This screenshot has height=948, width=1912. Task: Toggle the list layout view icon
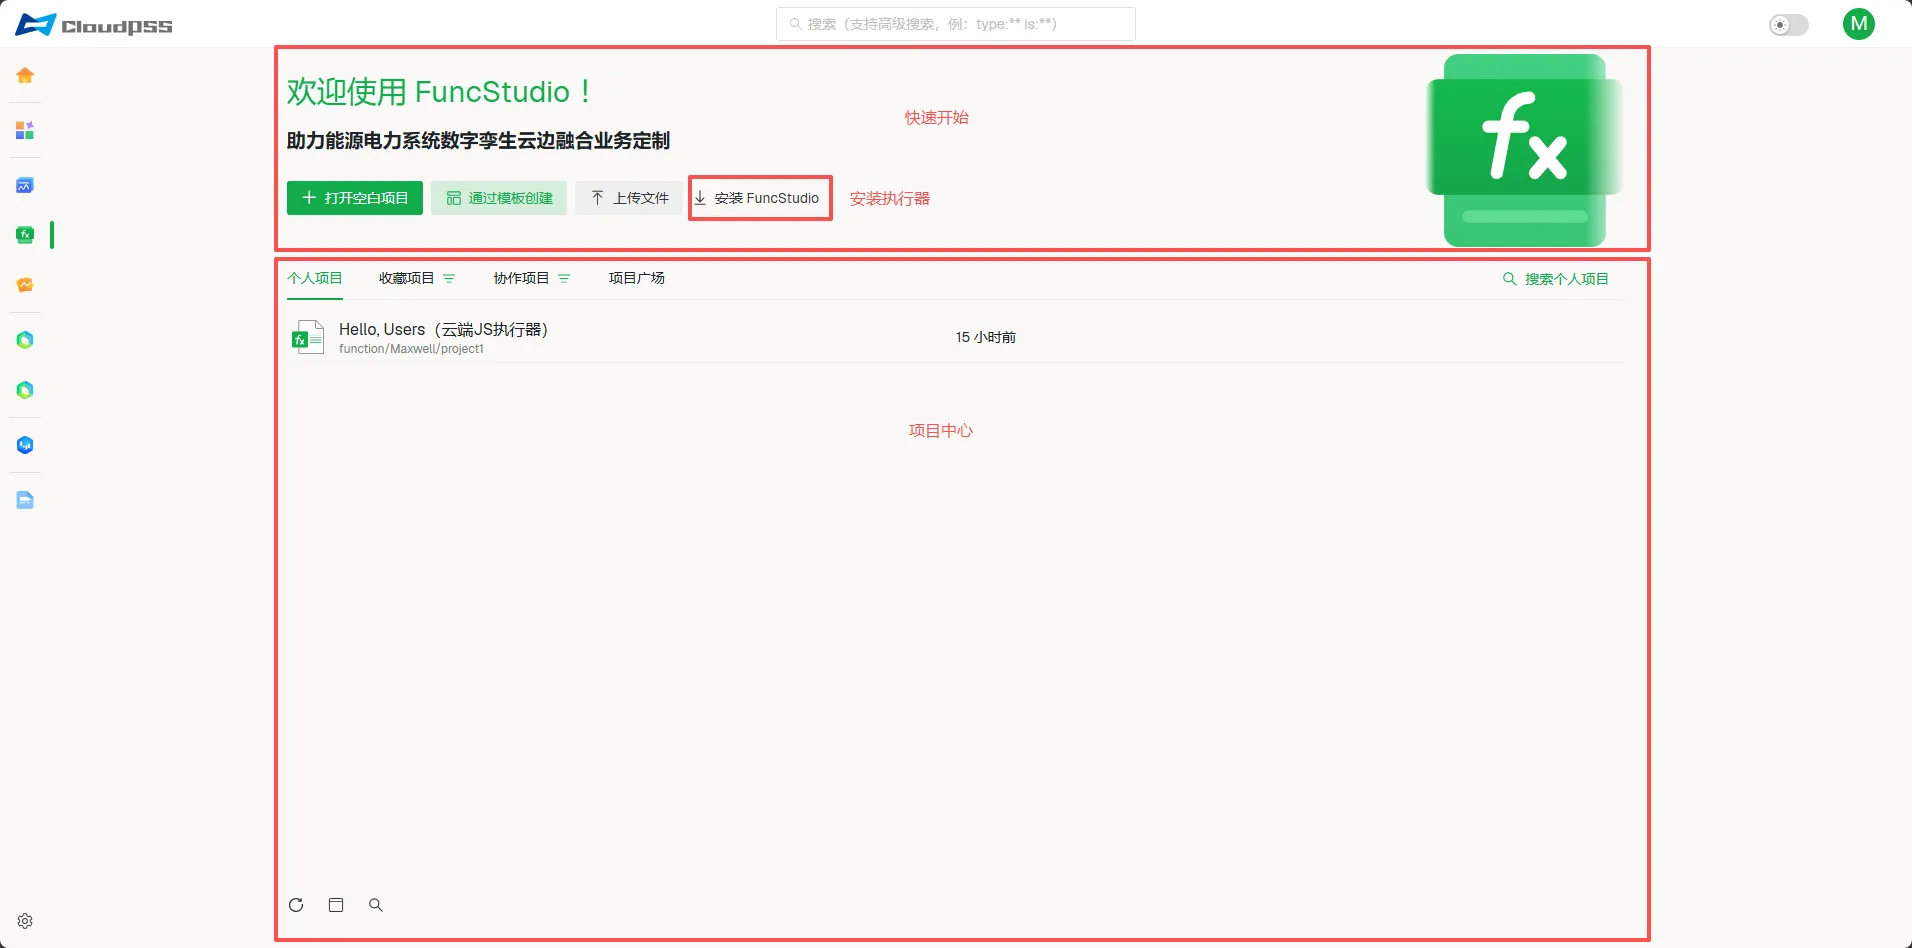point(336,905)
